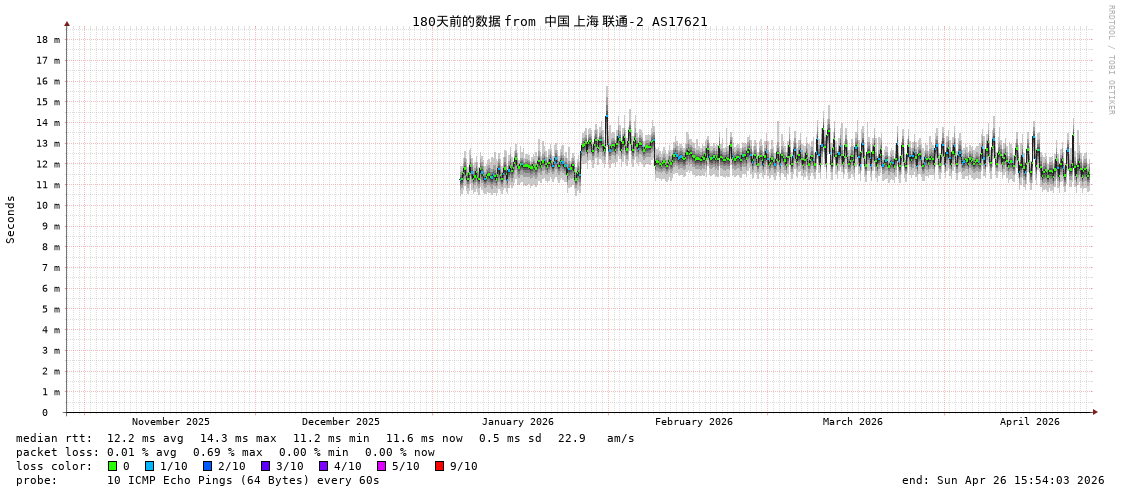Click the March 2026 x-axis label
The image size is (1121, 494).
click(x=852, y=422)
